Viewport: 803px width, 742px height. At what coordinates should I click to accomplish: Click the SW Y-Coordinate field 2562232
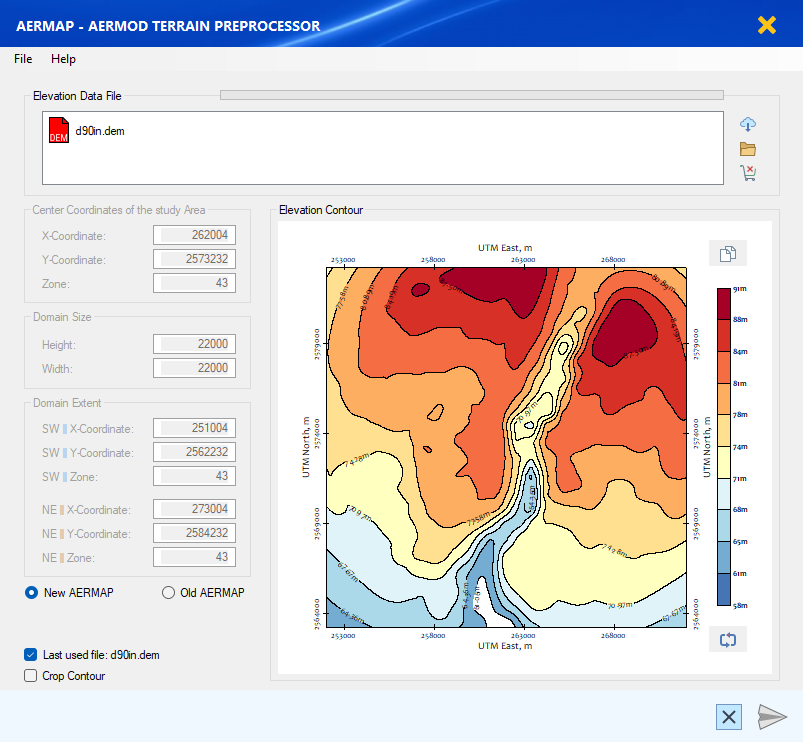click(x=194, y=452)
